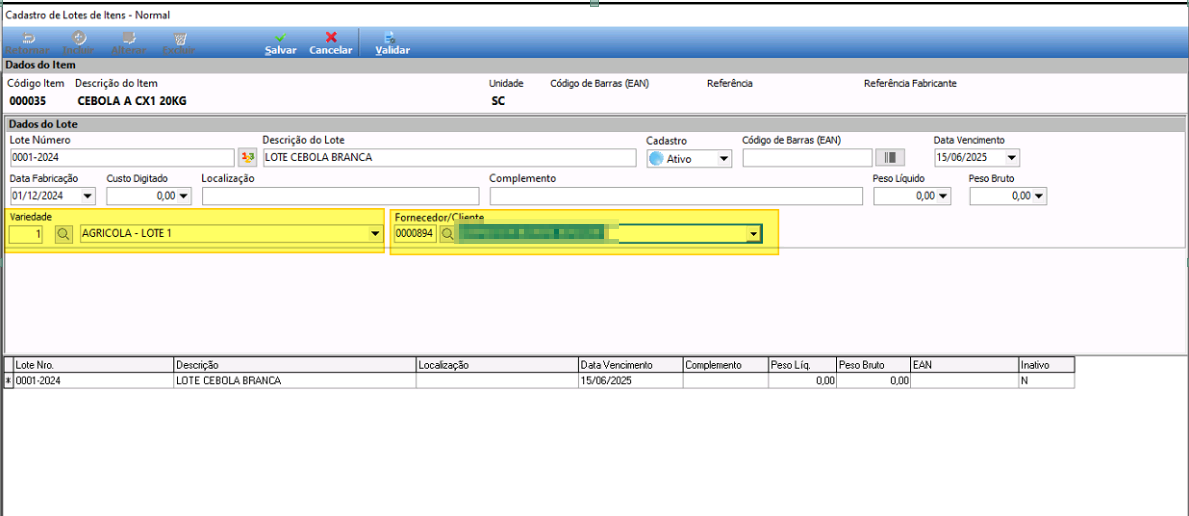Click the item code 000035
Viewport: 1189px width, 516px height.
click(25, 100)
